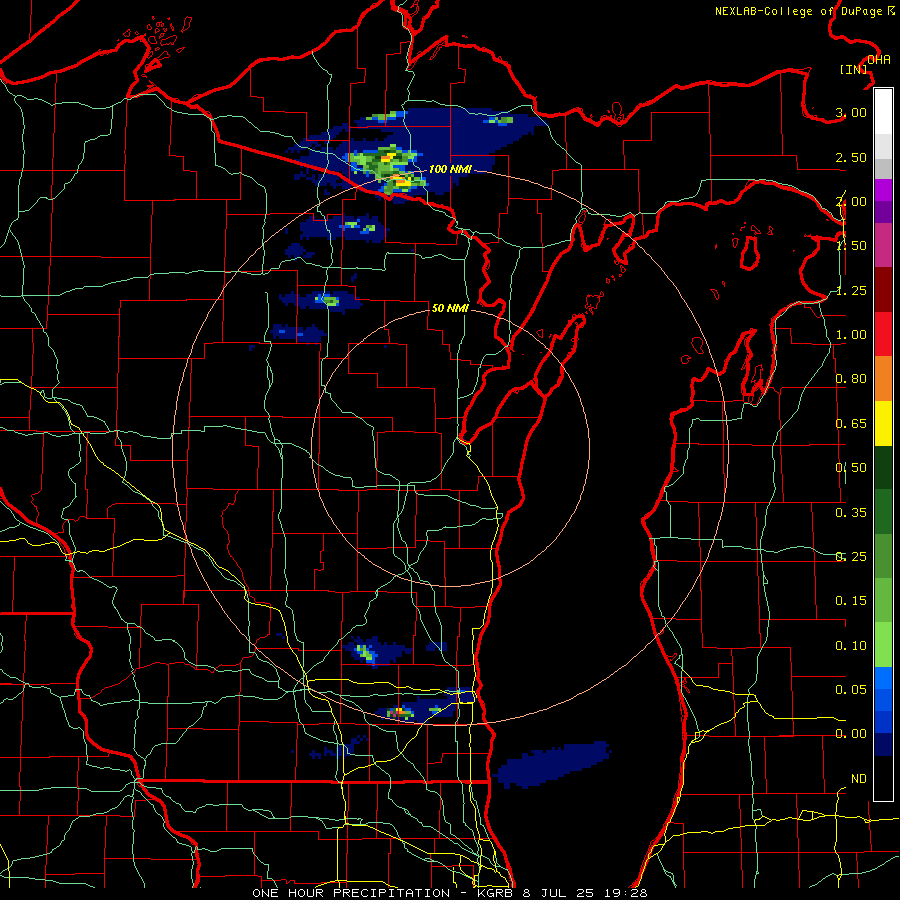Click the 0.05 legend value
This screenshot has height=900, width=900.
tap(851, 689)
